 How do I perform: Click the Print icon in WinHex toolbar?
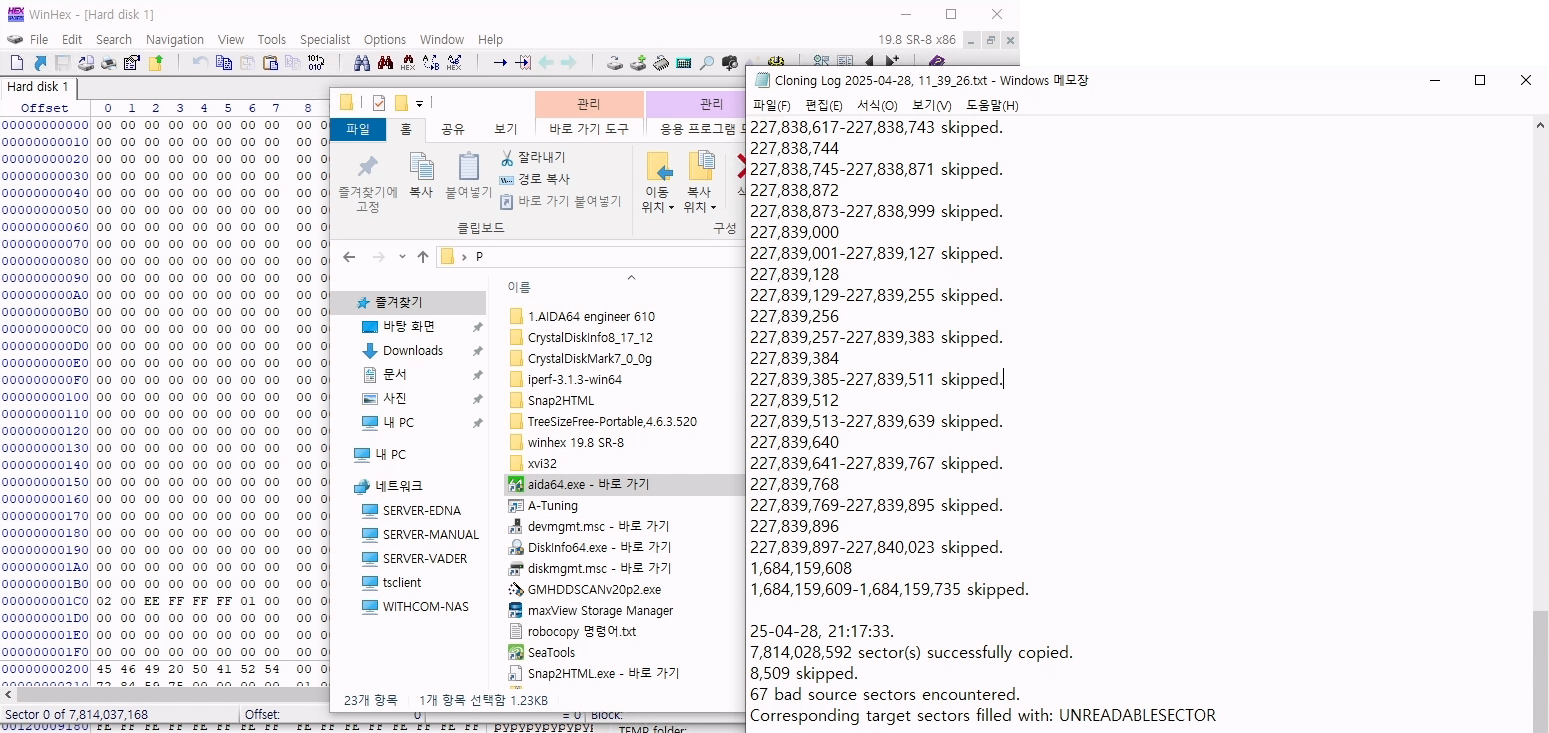tap(109, 63)
